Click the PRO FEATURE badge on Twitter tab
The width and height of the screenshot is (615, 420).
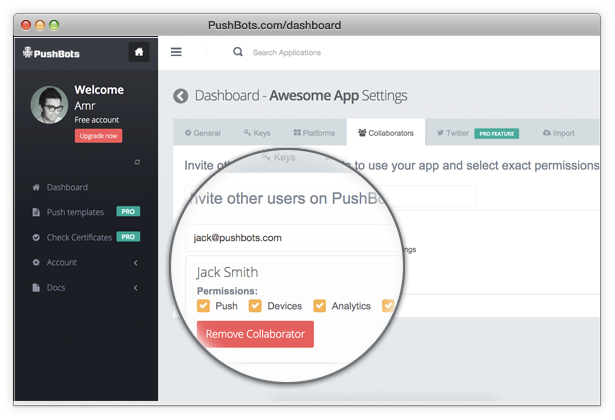[x=497, y=133]
